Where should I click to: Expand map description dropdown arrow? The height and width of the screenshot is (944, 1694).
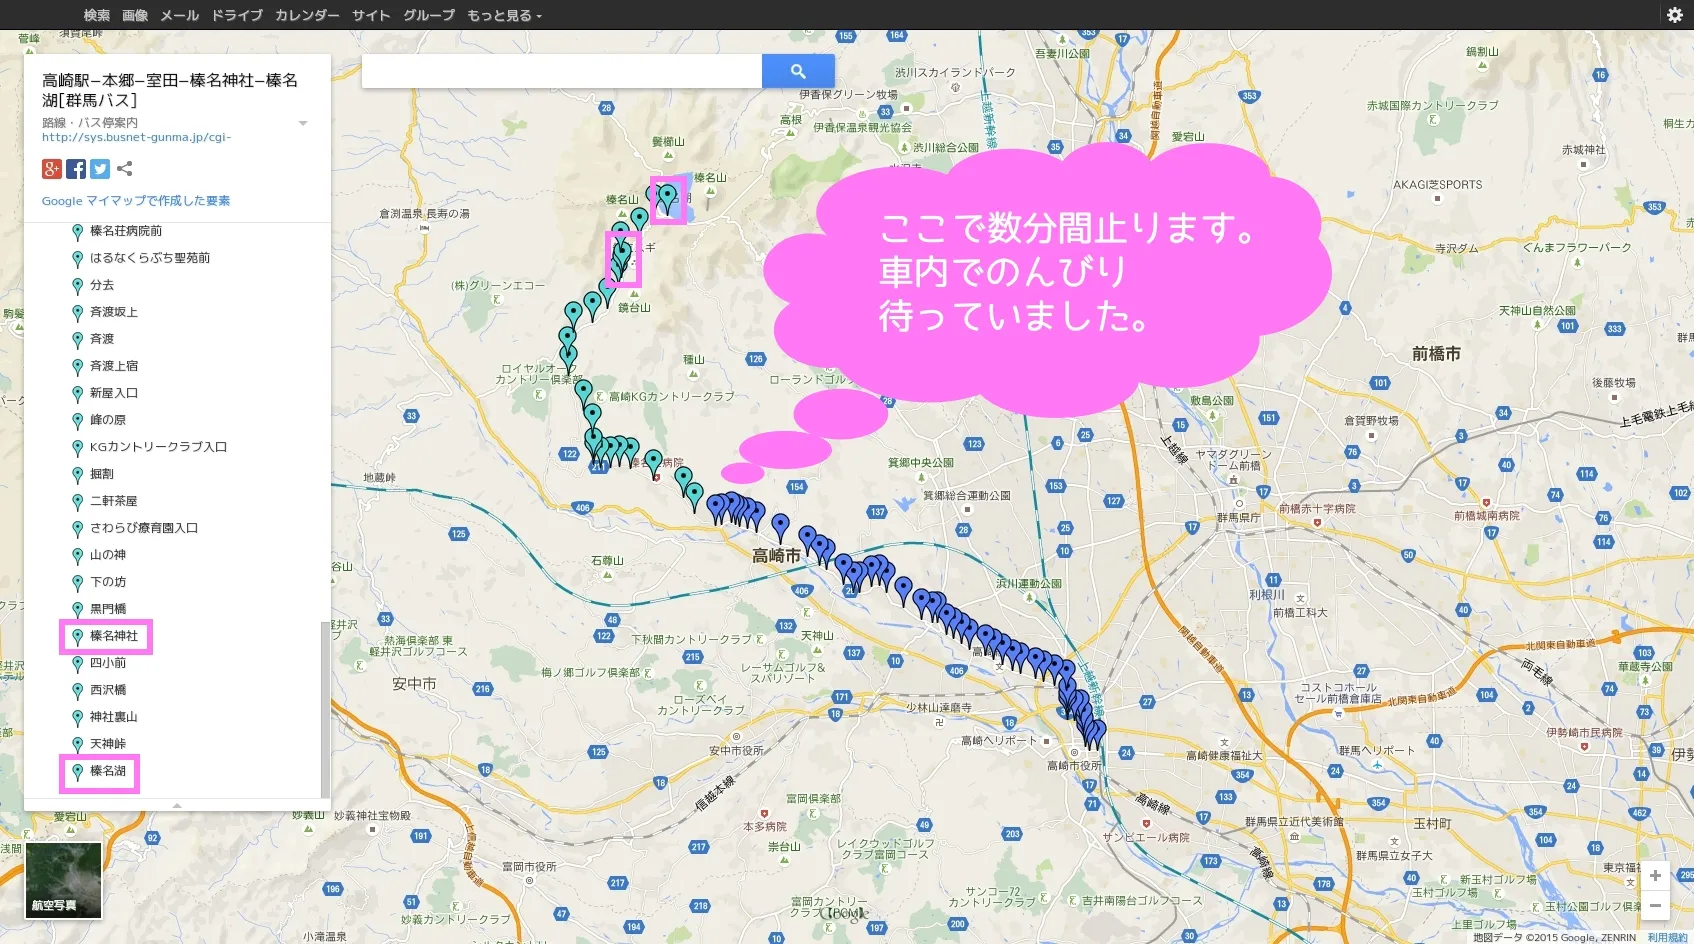[303, 123]
